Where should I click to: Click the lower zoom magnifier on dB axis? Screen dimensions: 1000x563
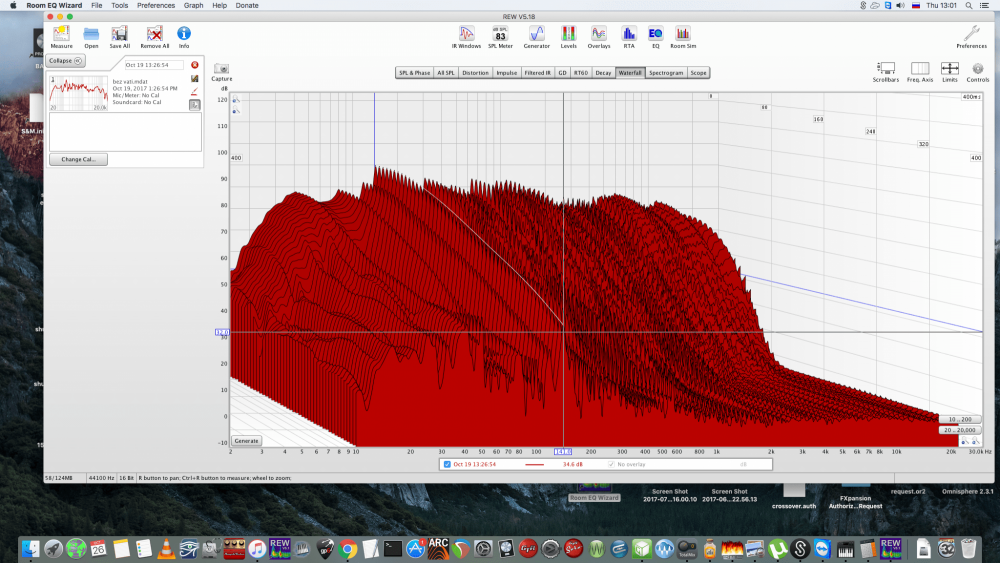coord(236,111)
